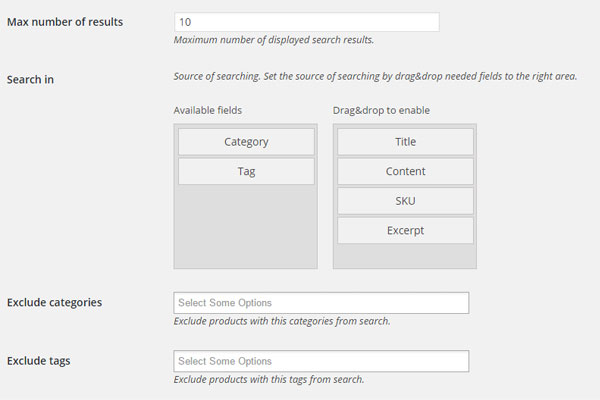The height and width of the screenshot is (400, 600).
Task: Open the Exclude tags options selector
Action: 321,361
